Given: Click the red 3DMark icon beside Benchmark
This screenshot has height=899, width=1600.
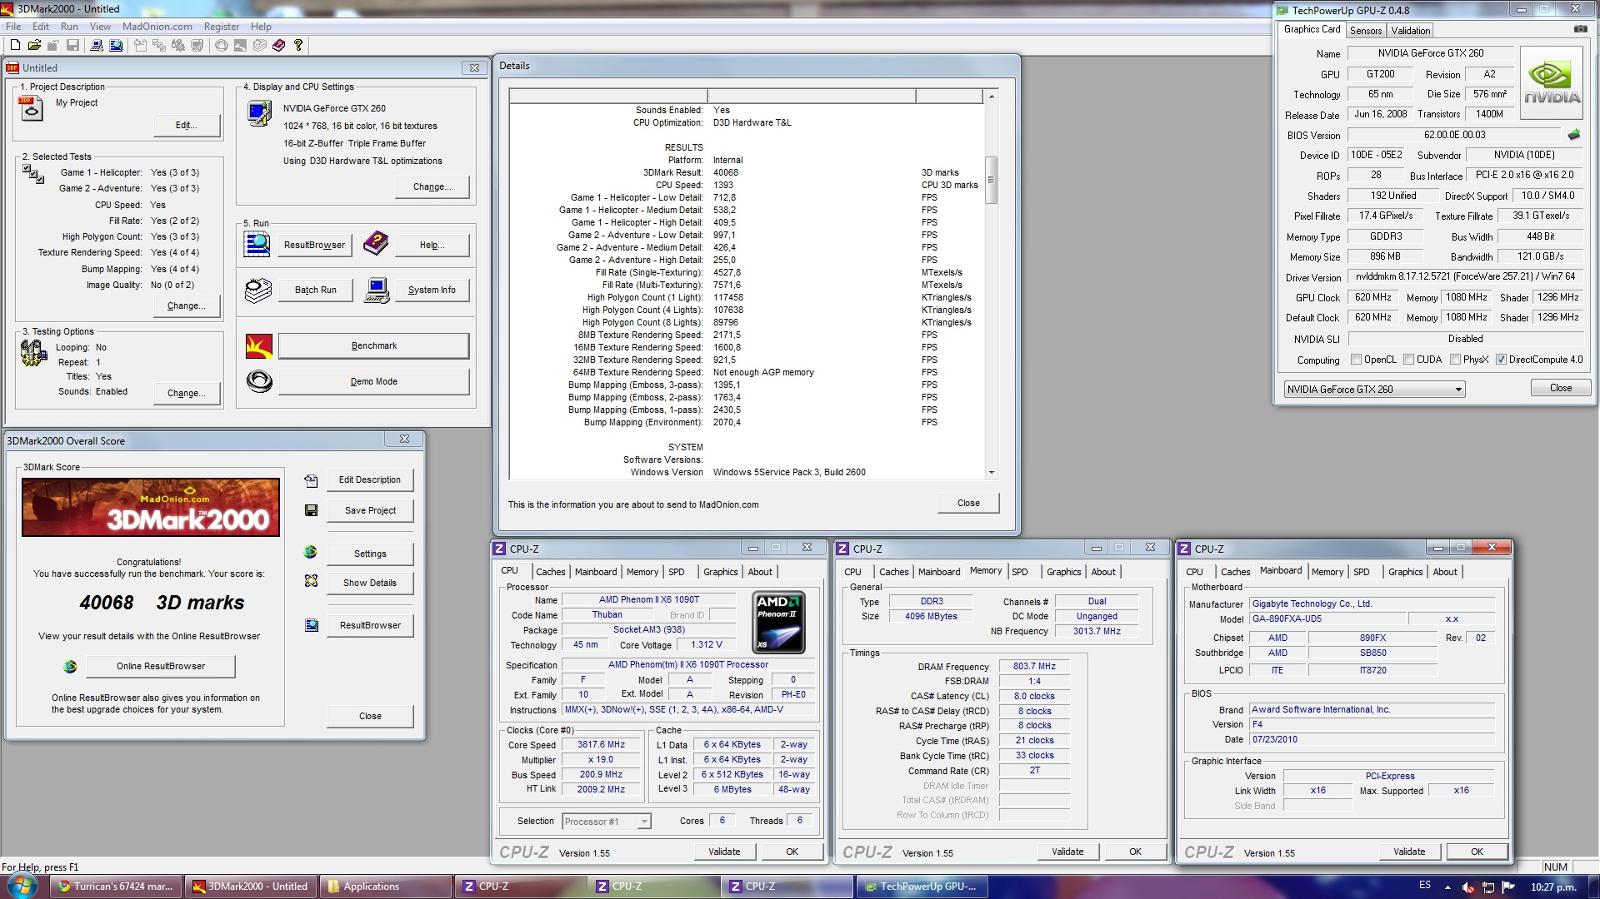Looking at the screenshot, I should [x=259, y=346].
